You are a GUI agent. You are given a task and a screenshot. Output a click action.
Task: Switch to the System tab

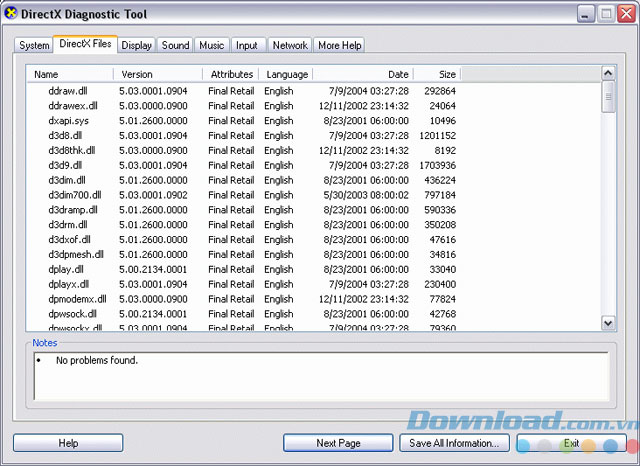click(x=34, y=45)
